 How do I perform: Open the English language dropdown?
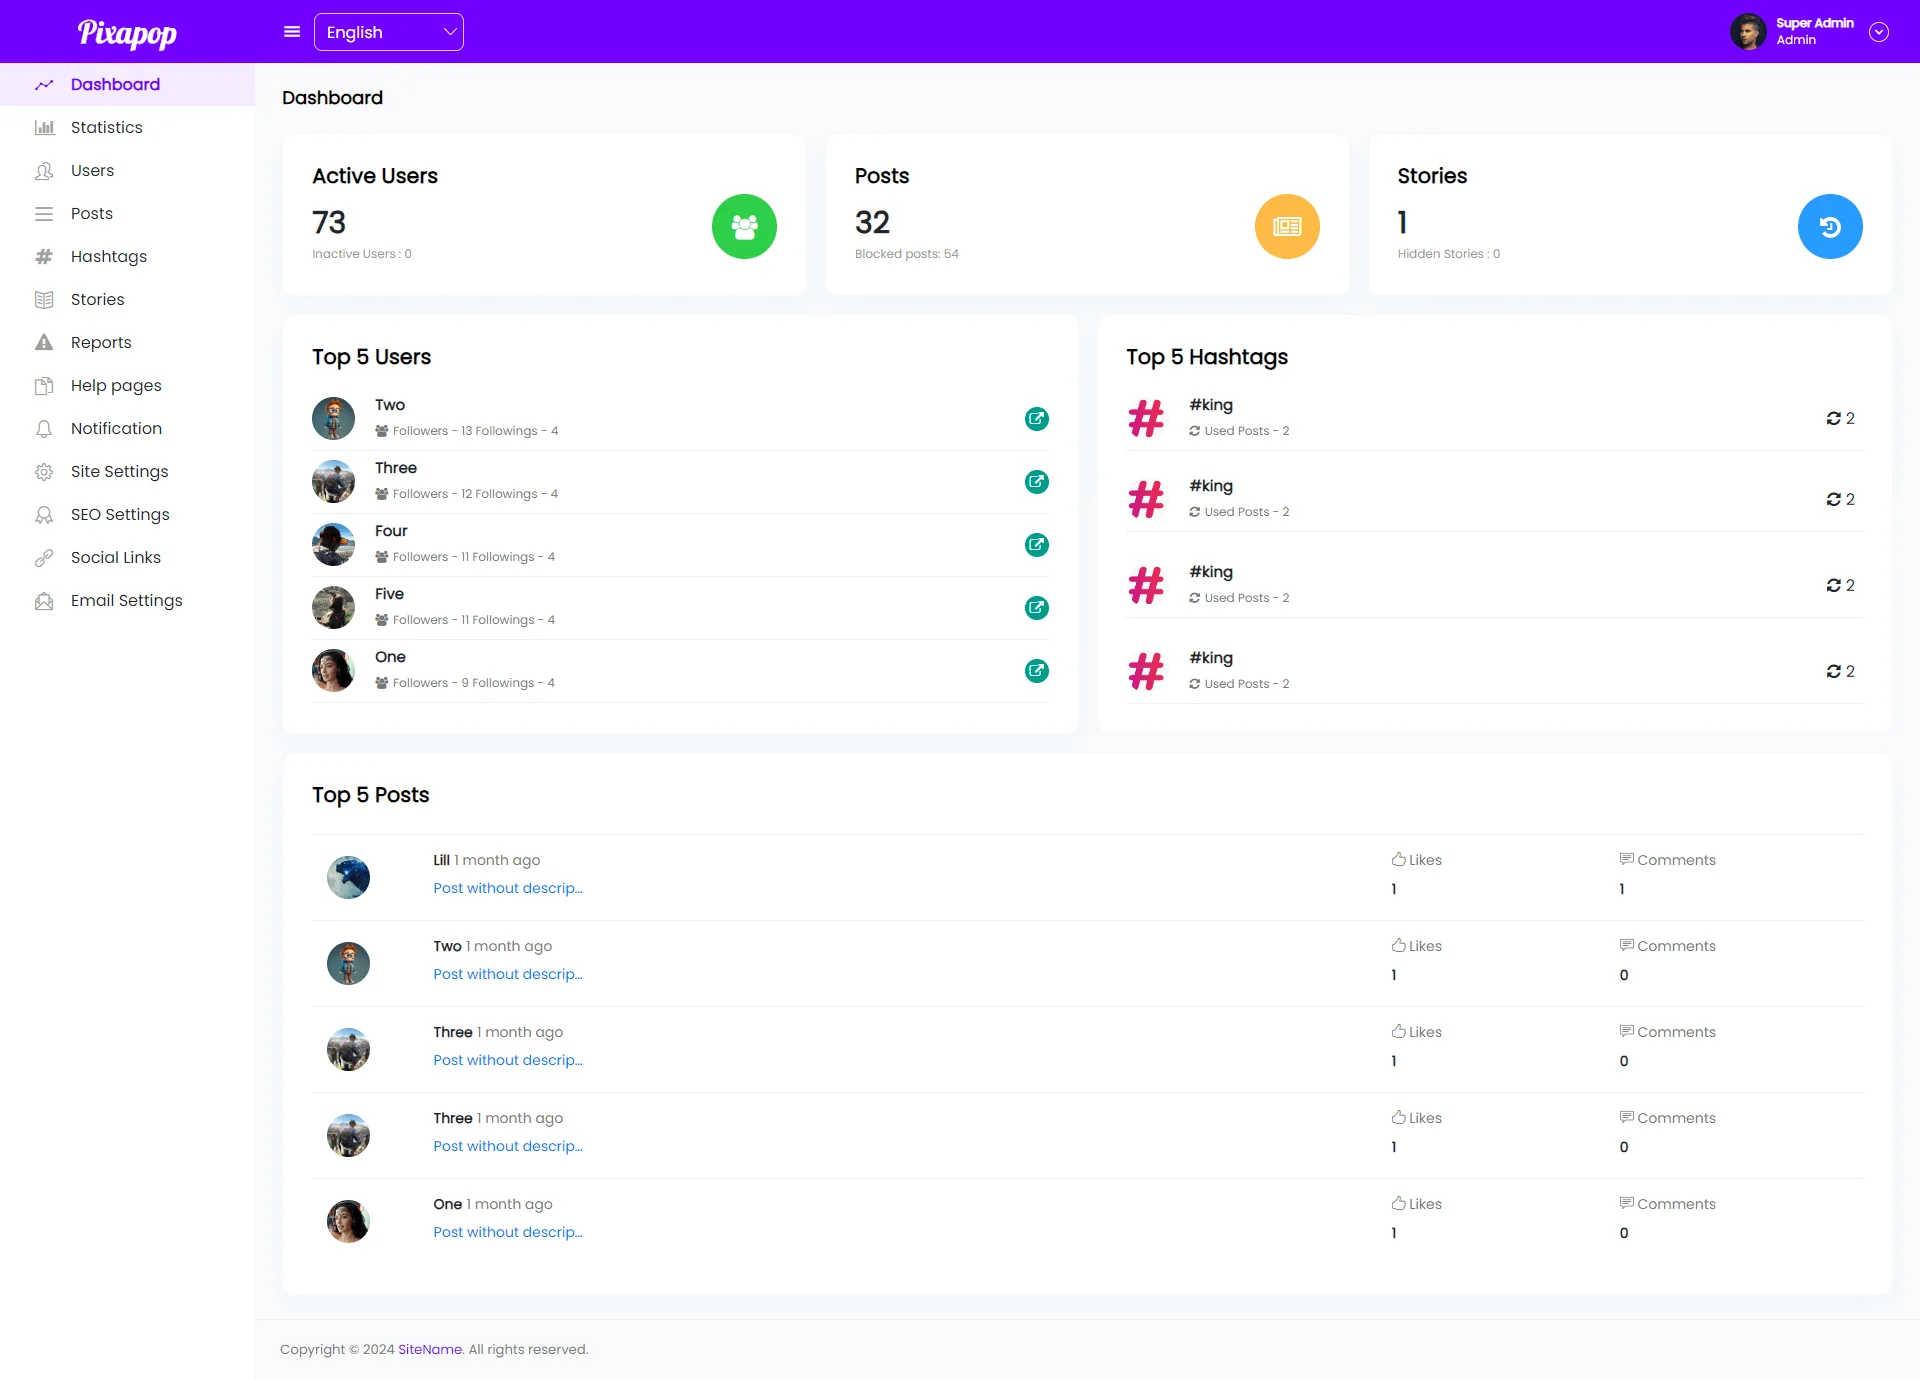tap(389, 32)
